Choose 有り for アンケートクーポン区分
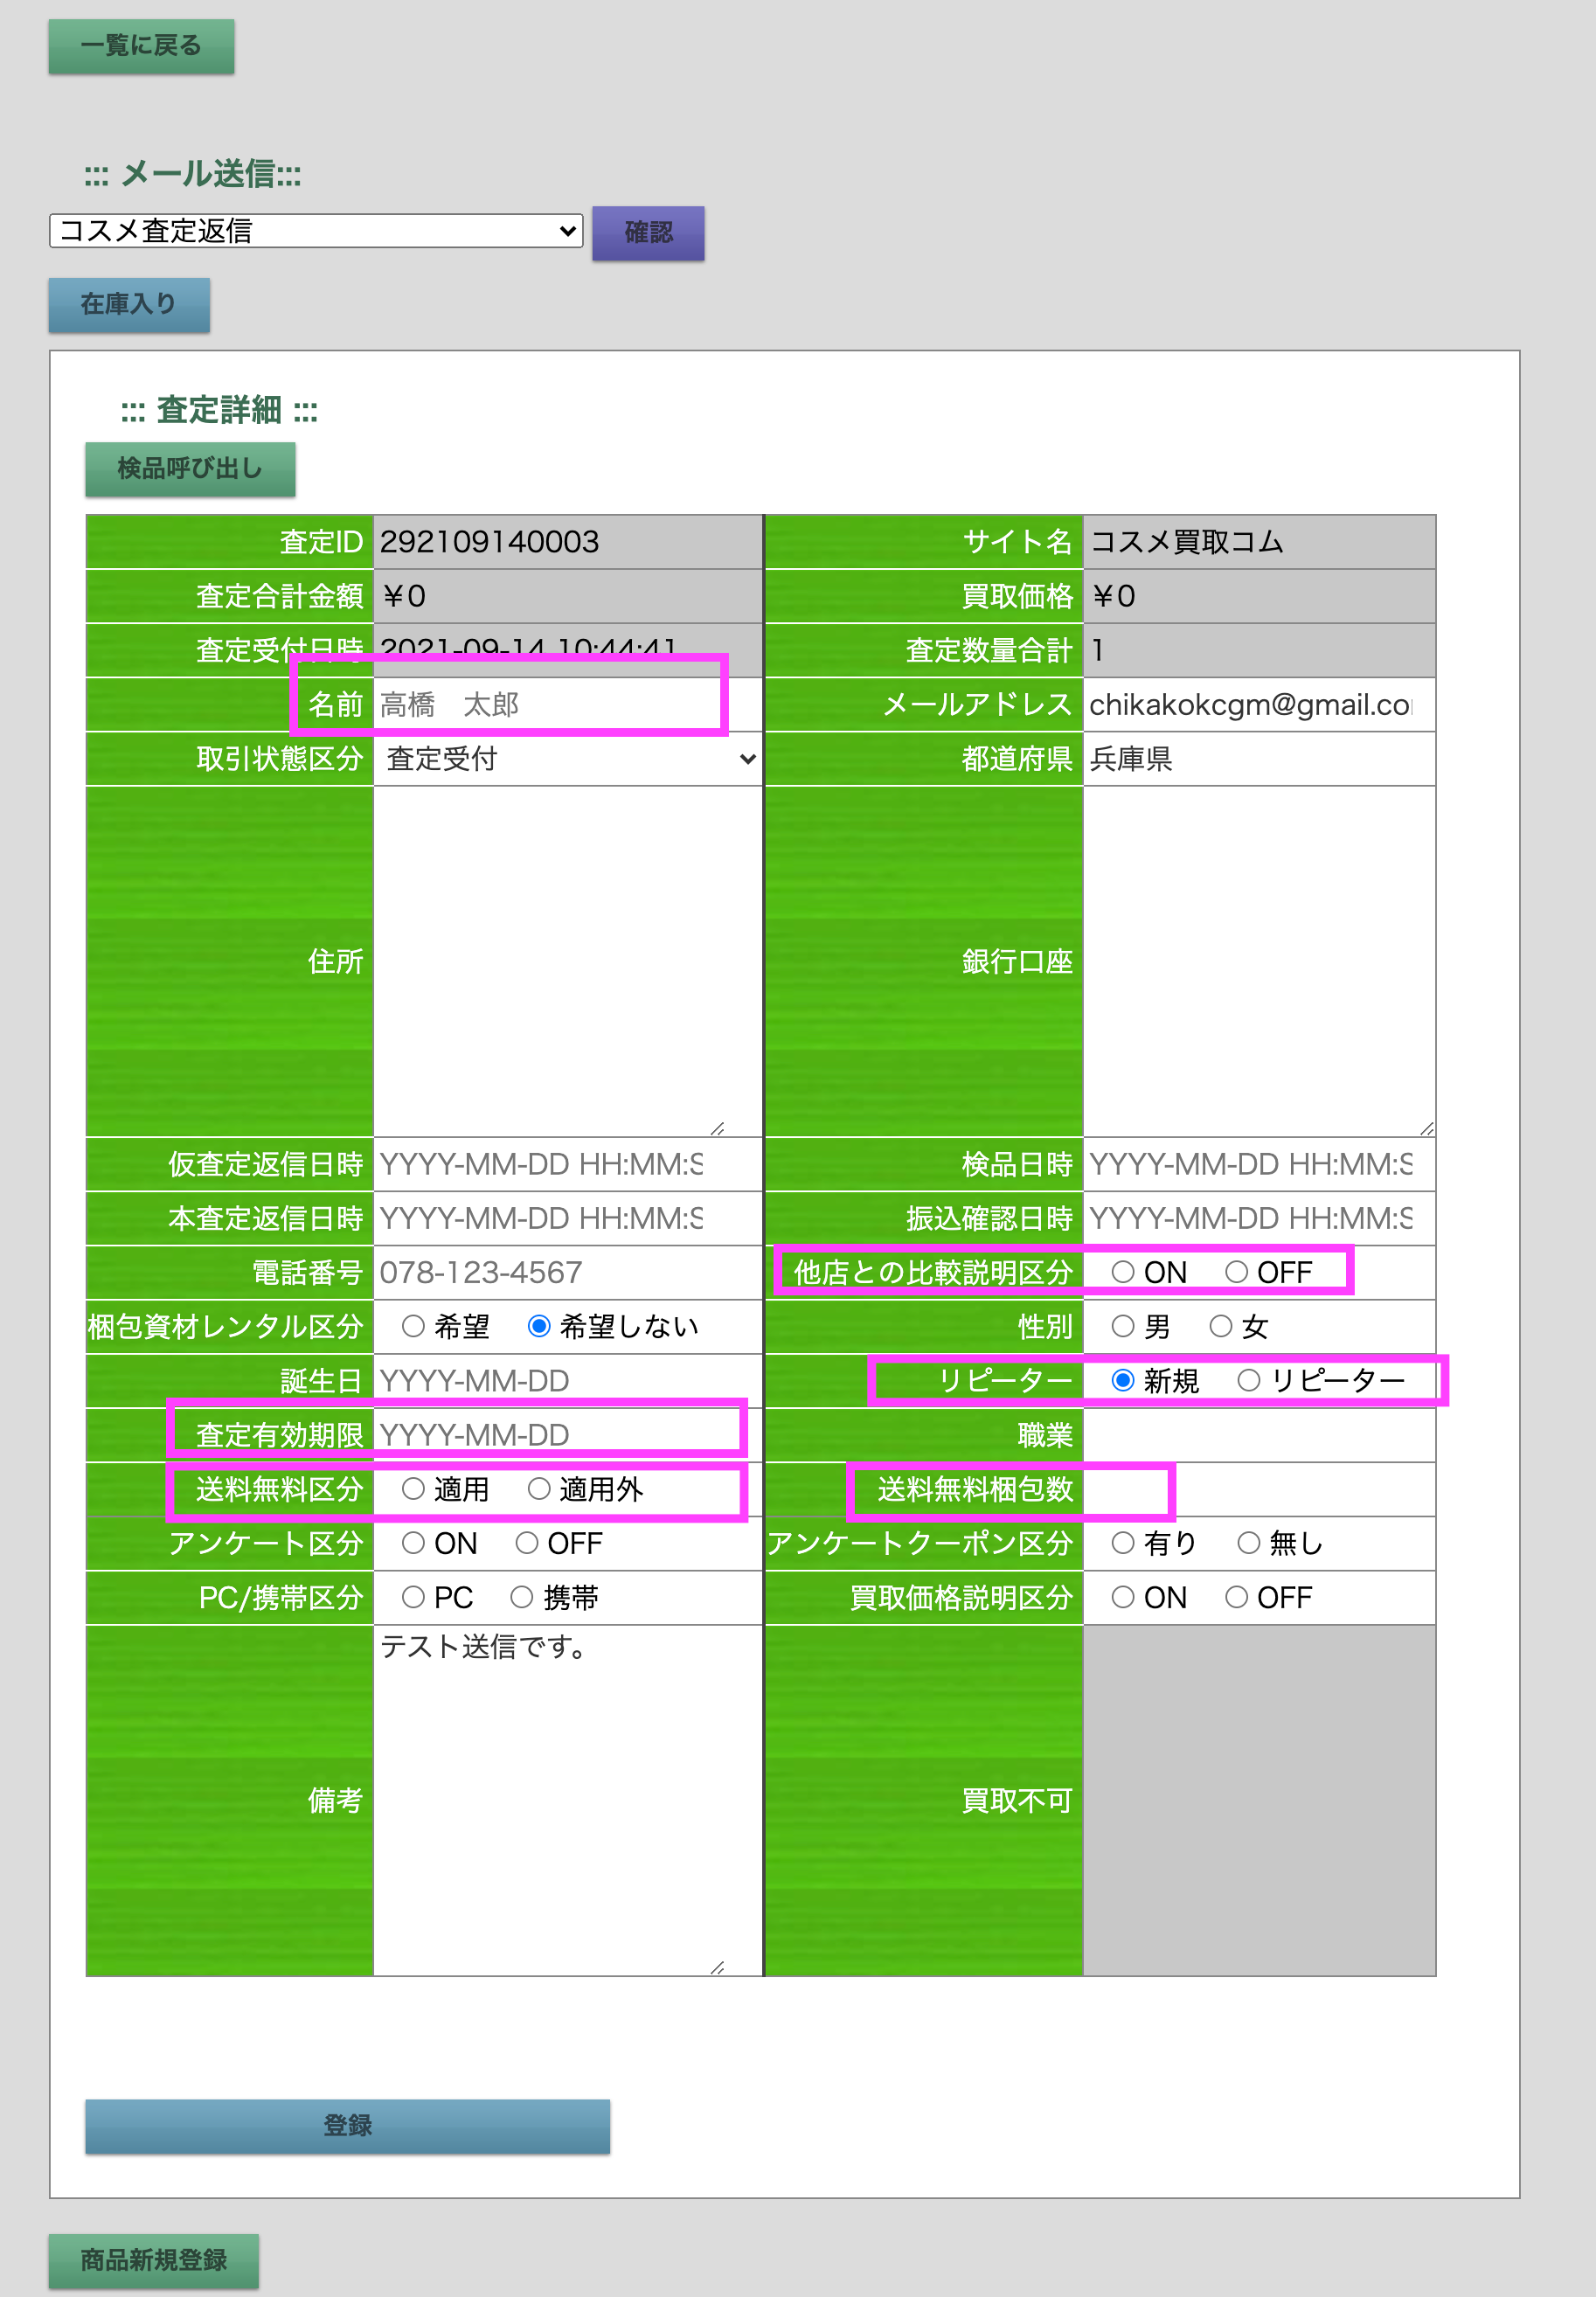This screenshot has height=2297, width=1596. coord(1123,1543)
